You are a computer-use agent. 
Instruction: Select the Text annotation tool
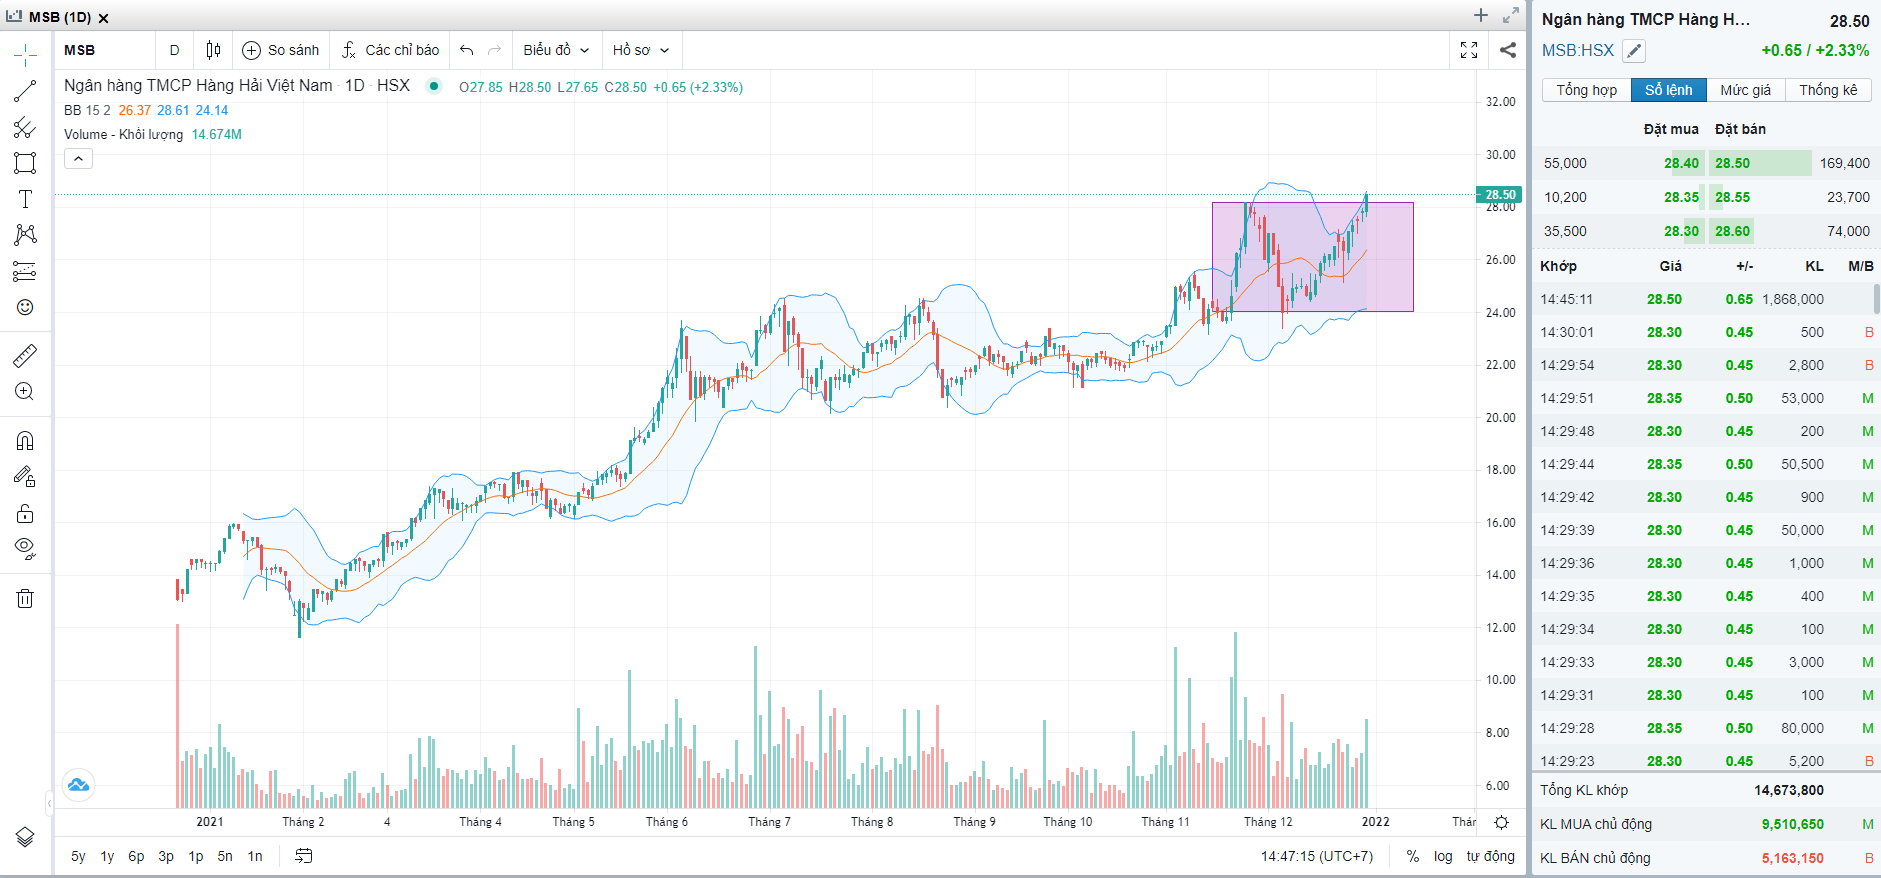click(25, 199)
